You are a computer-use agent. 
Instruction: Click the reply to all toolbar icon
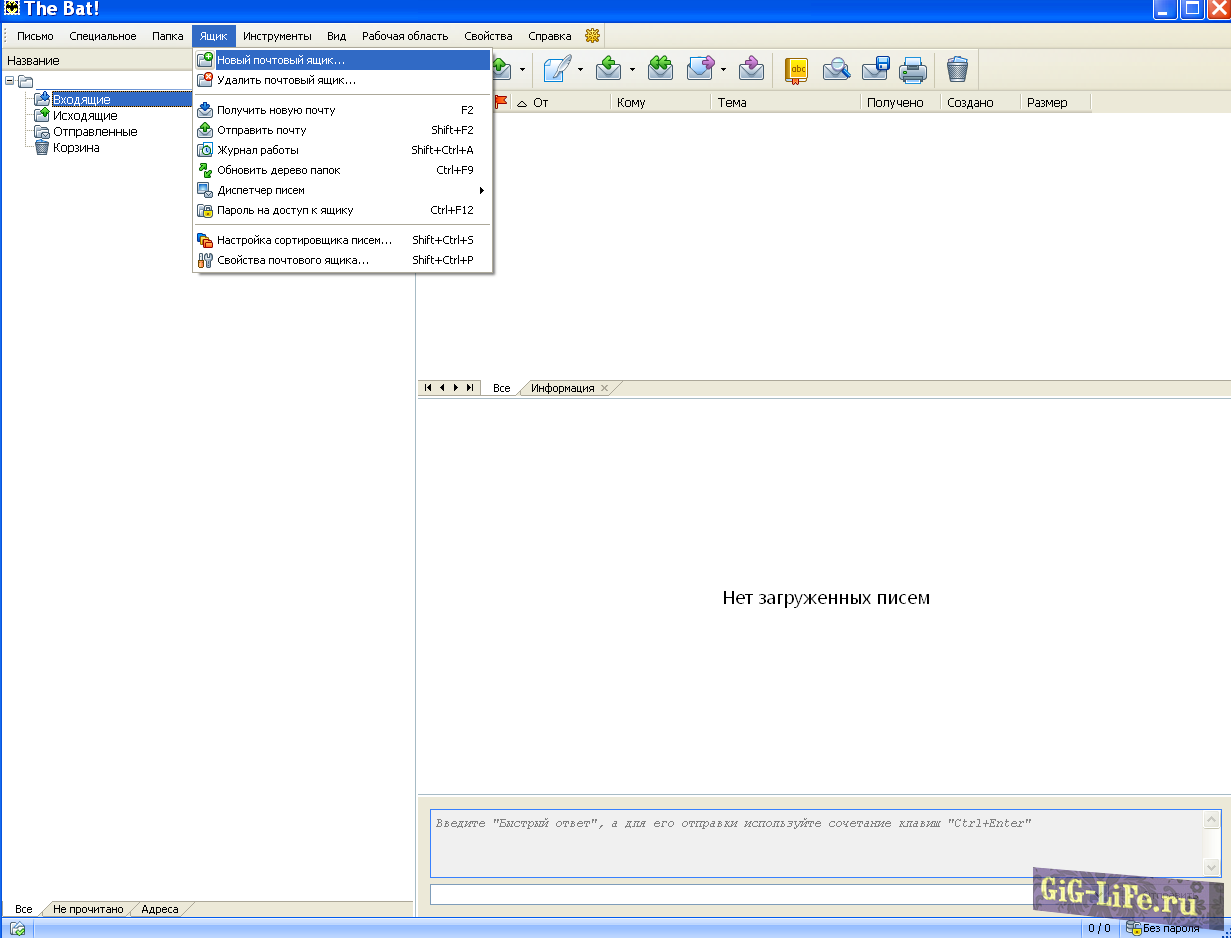[660, 69]
